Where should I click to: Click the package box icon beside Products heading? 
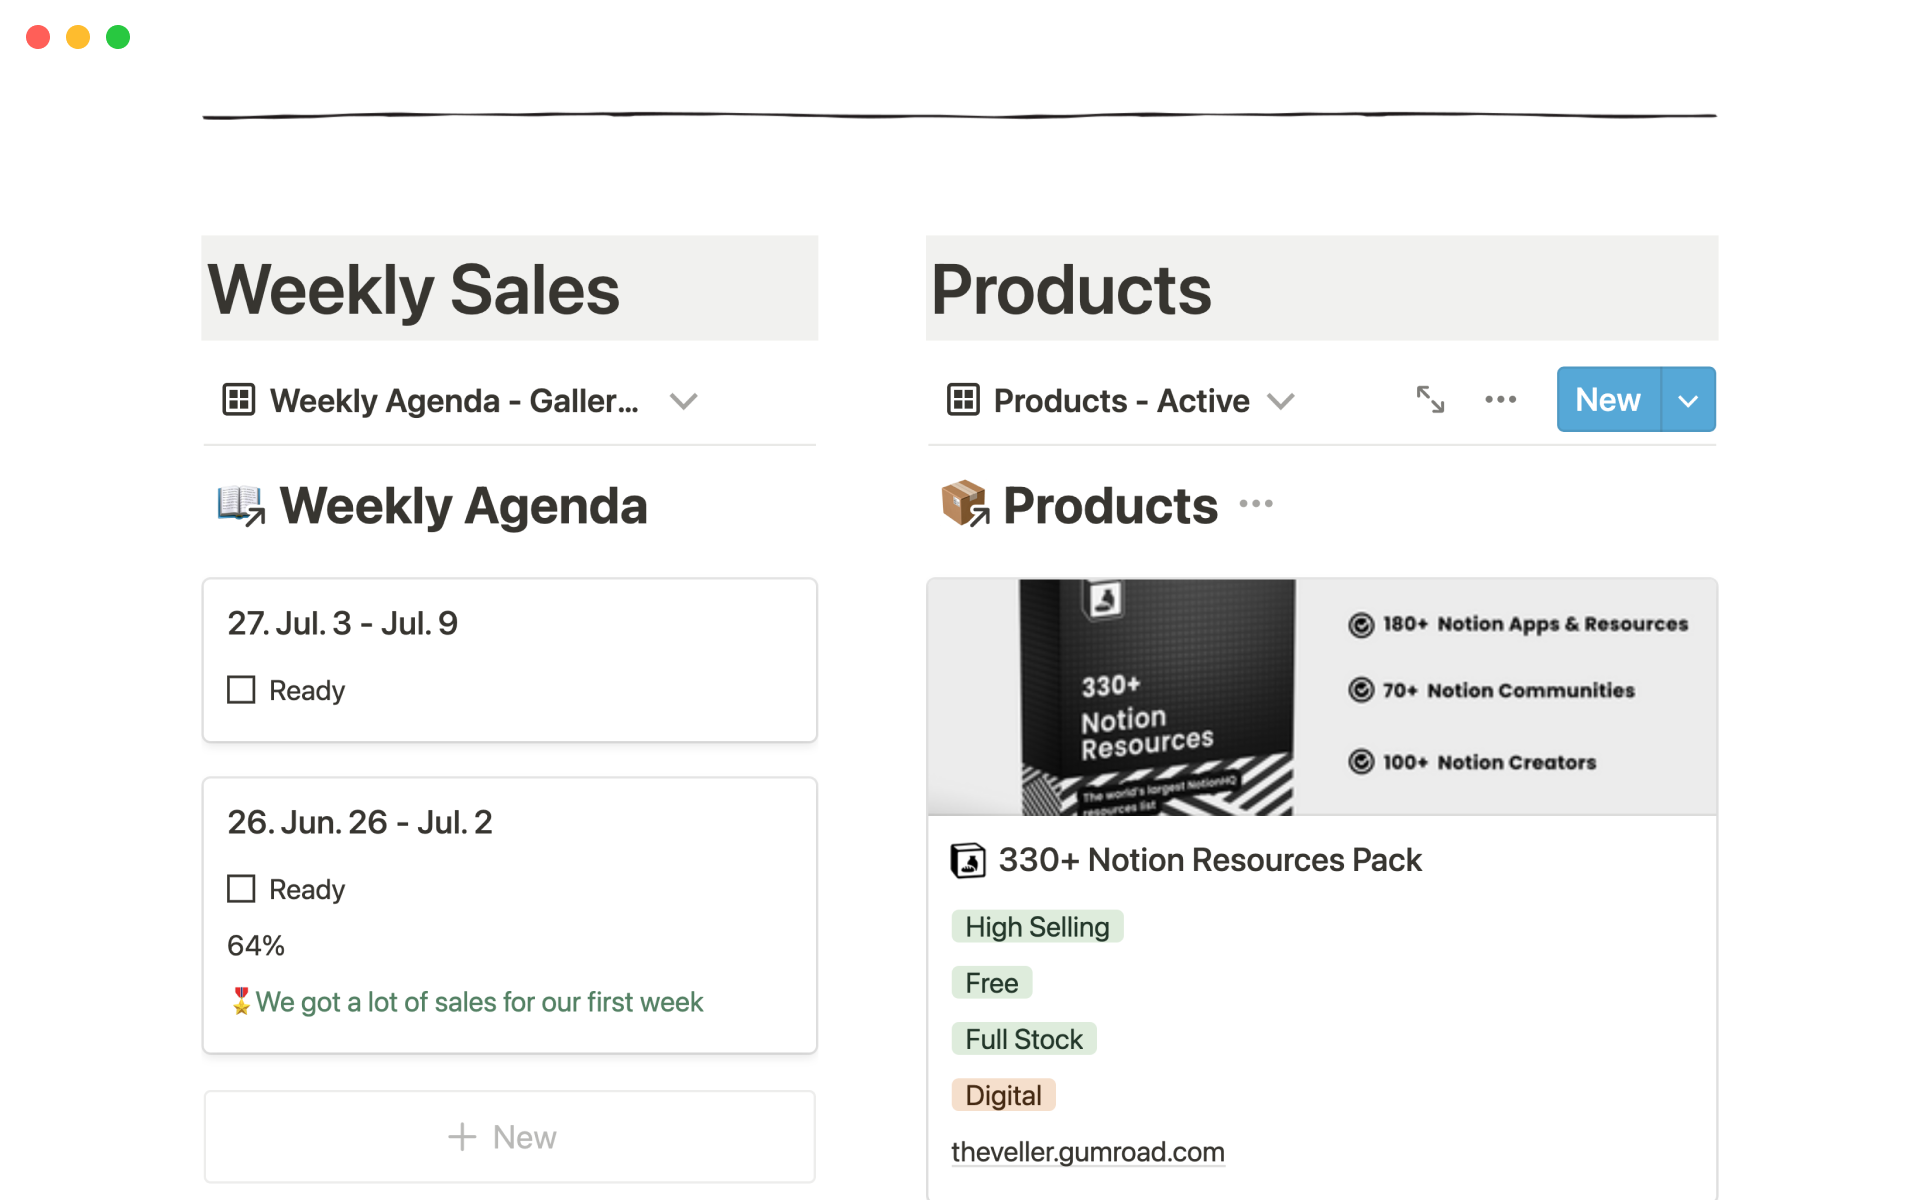pos(965,504)
